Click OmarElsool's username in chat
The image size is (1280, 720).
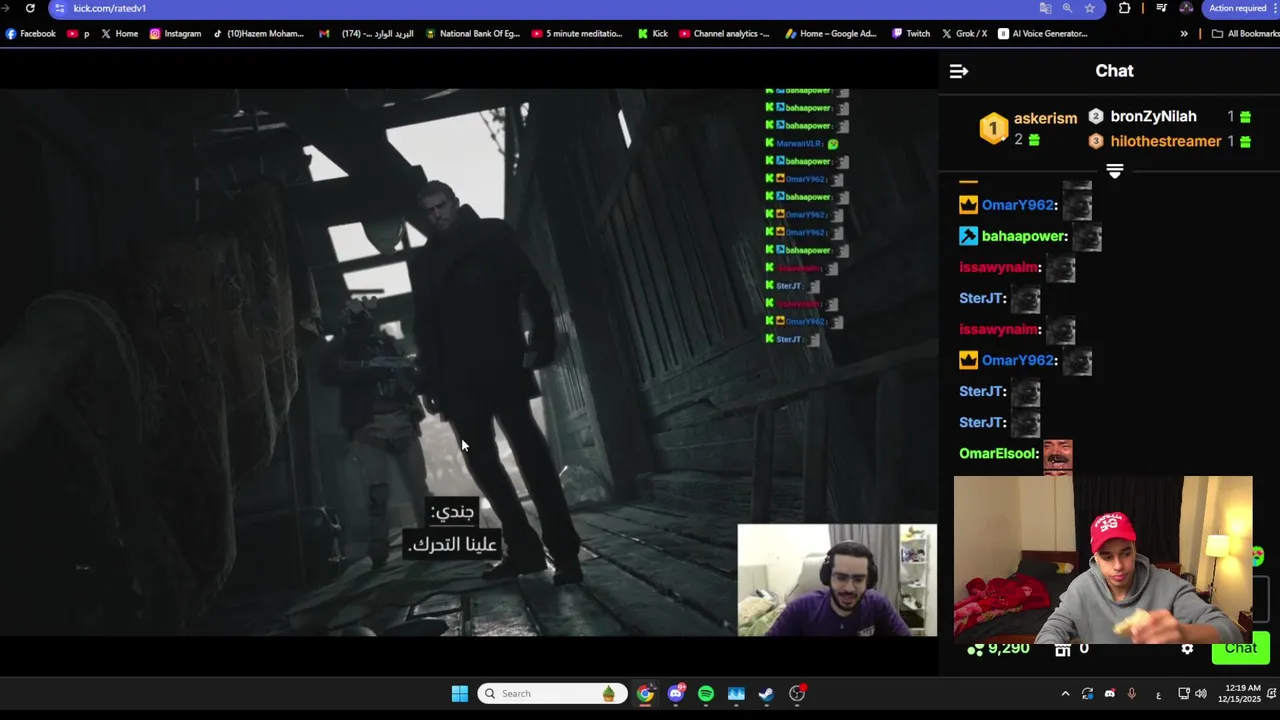(x=998, y=453)
